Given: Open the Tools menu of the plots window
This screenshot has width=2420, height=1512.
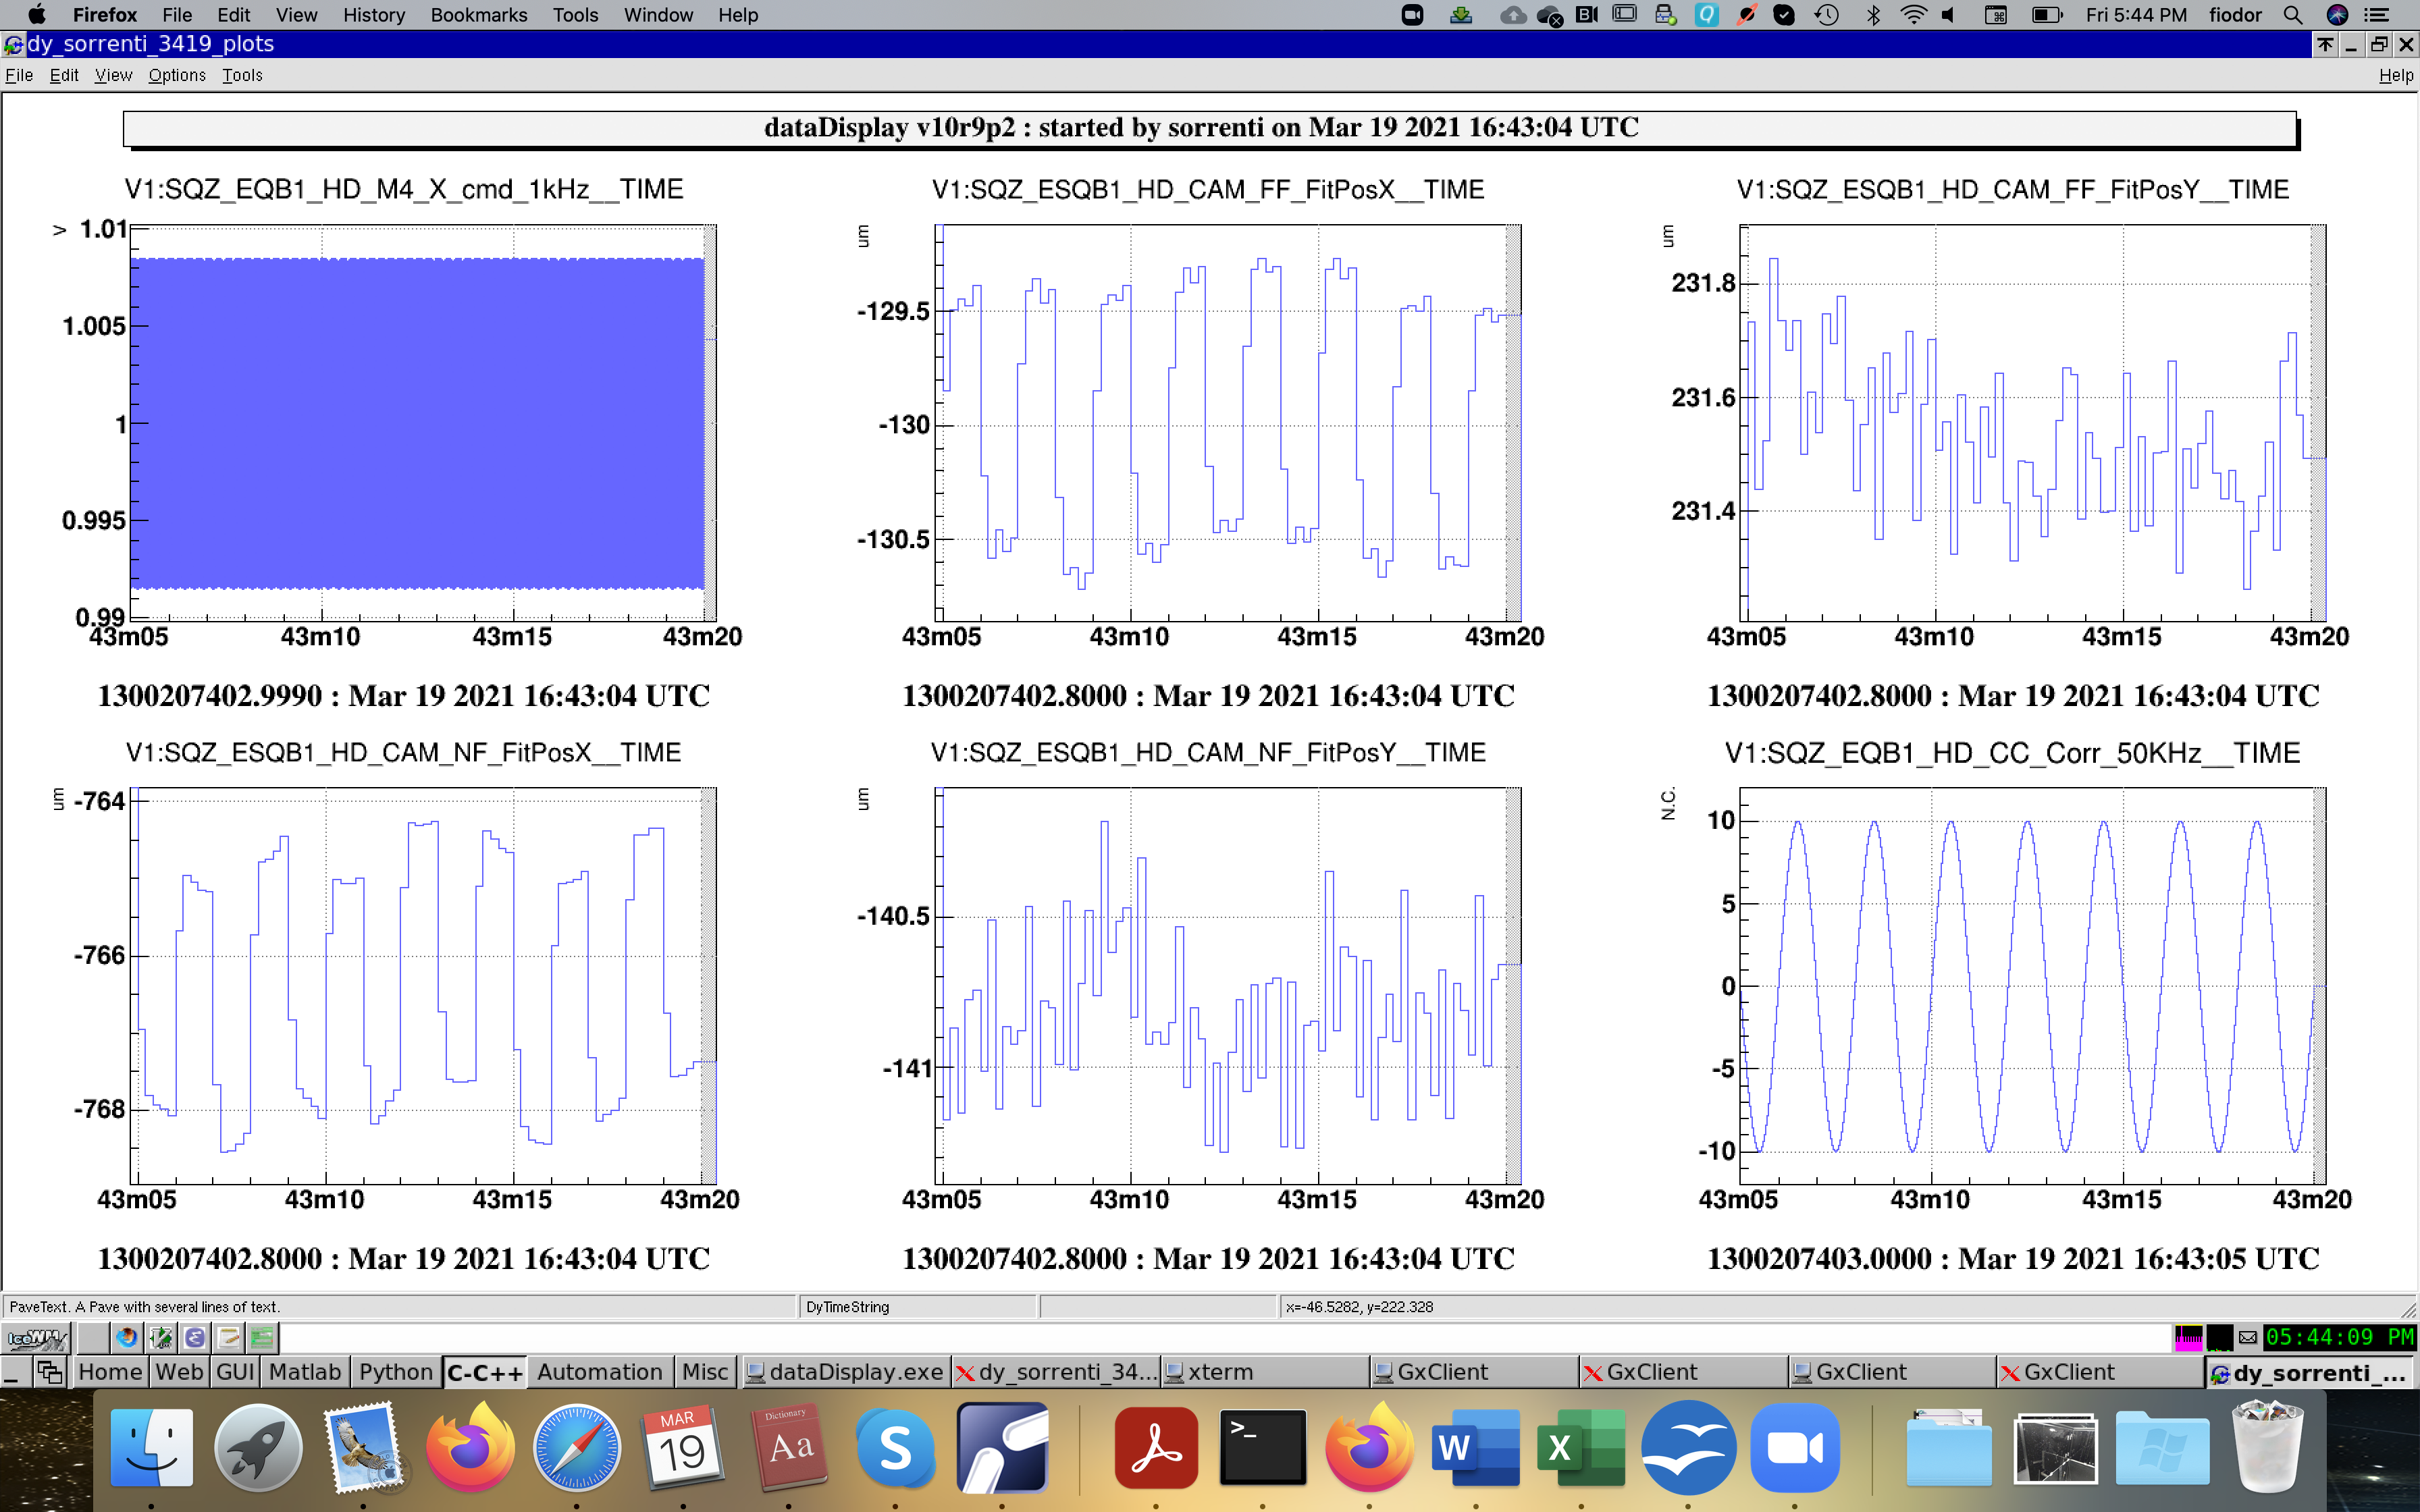Looking at the screenshot, I should tap(242, 75).
